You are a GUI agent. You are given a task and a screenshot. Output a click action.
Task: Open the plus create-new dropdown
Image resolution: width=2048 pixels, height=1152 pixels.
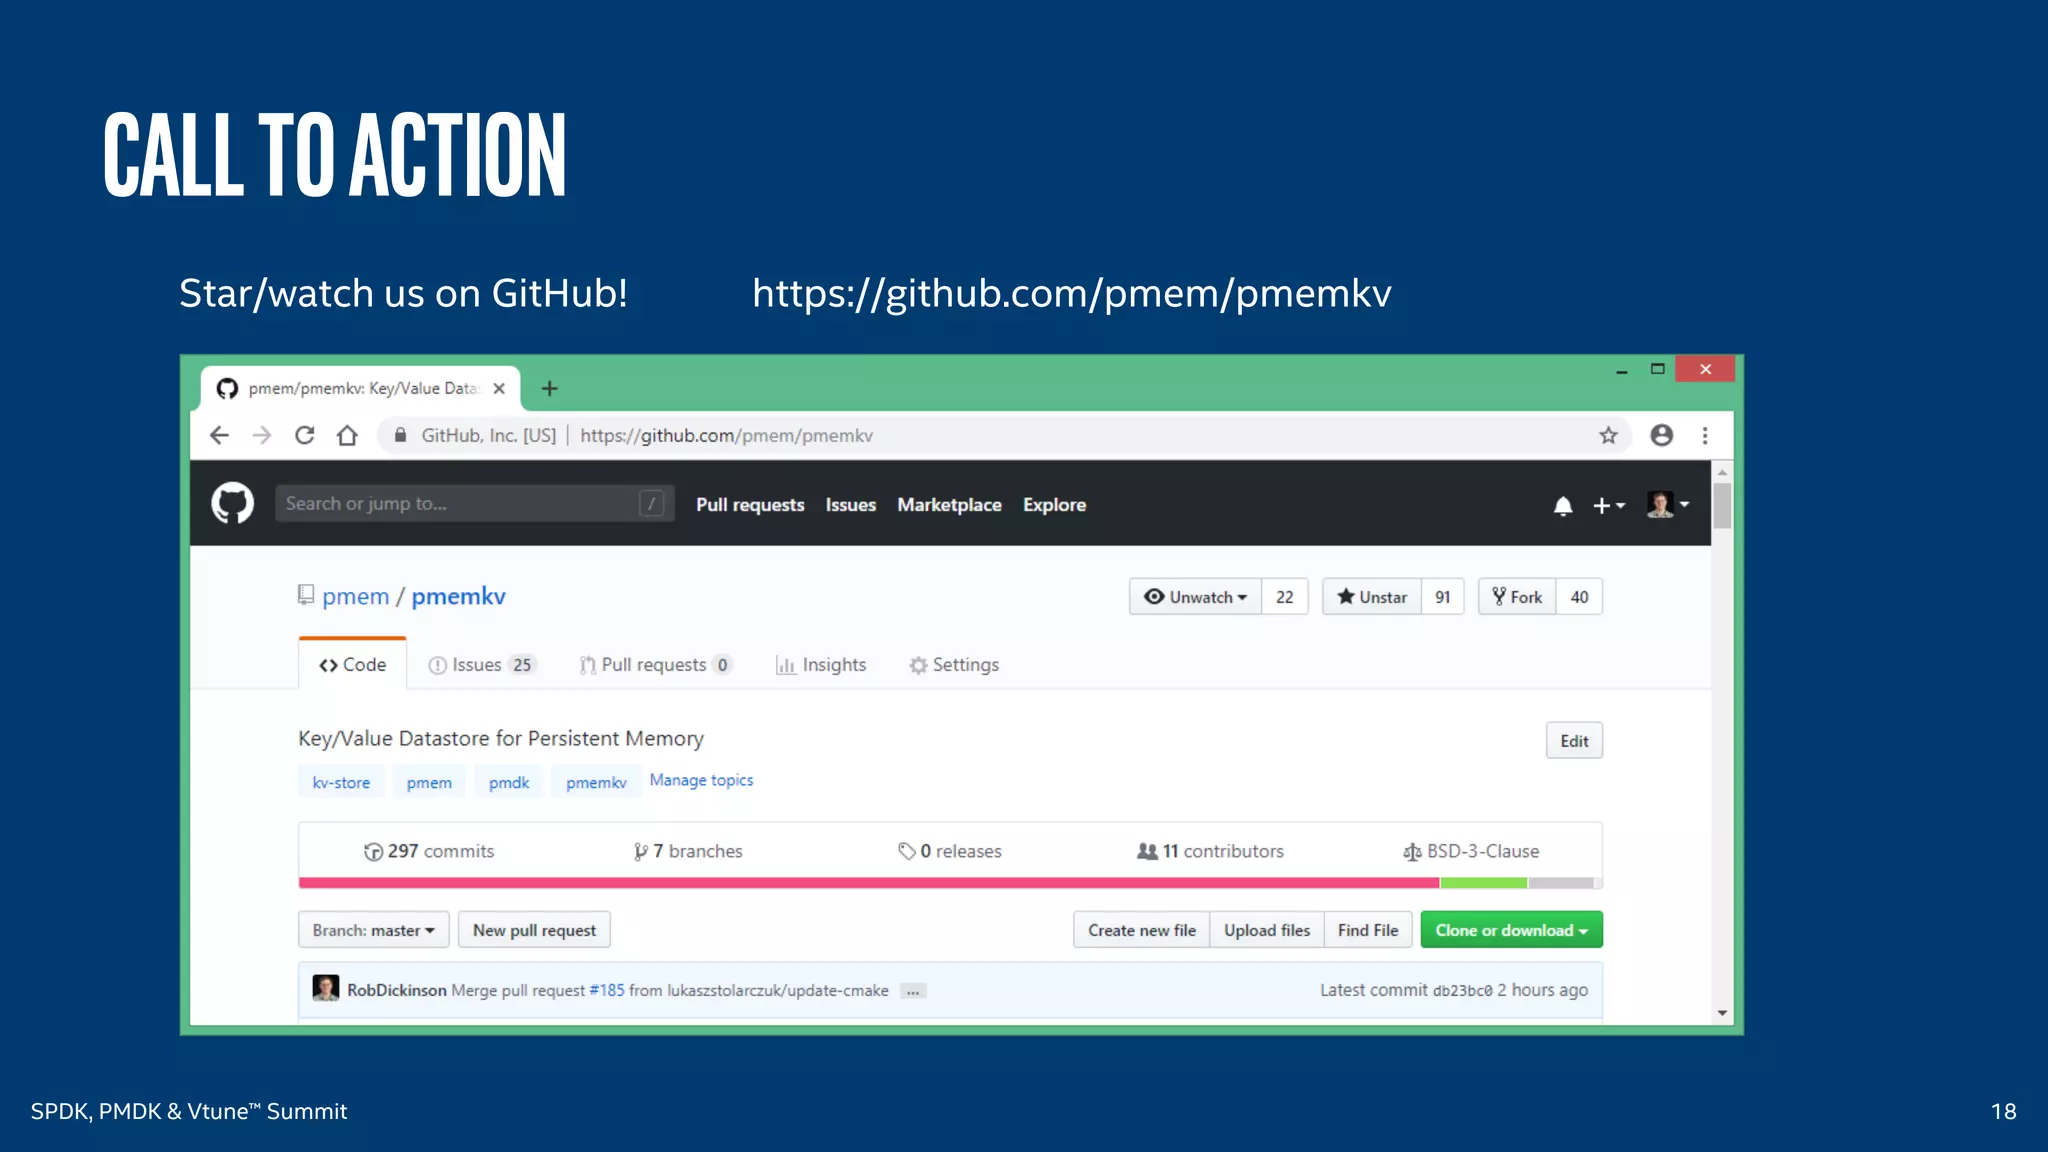[1608, 505]
